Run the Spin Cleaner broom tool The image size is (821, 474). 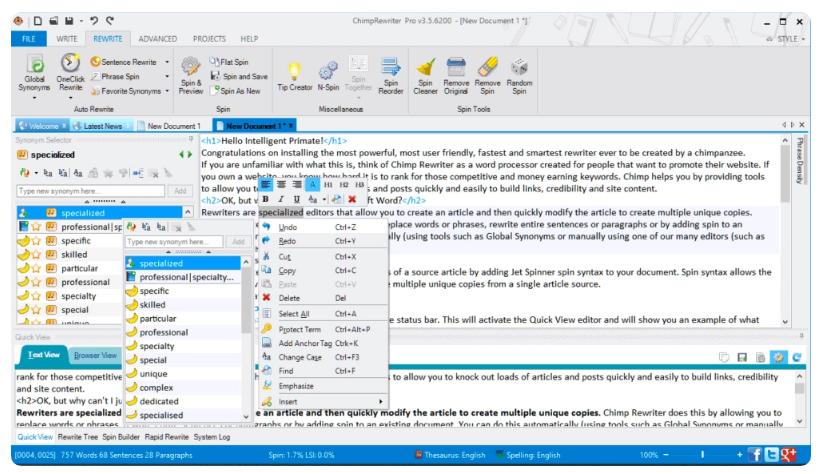pos(426,67)
